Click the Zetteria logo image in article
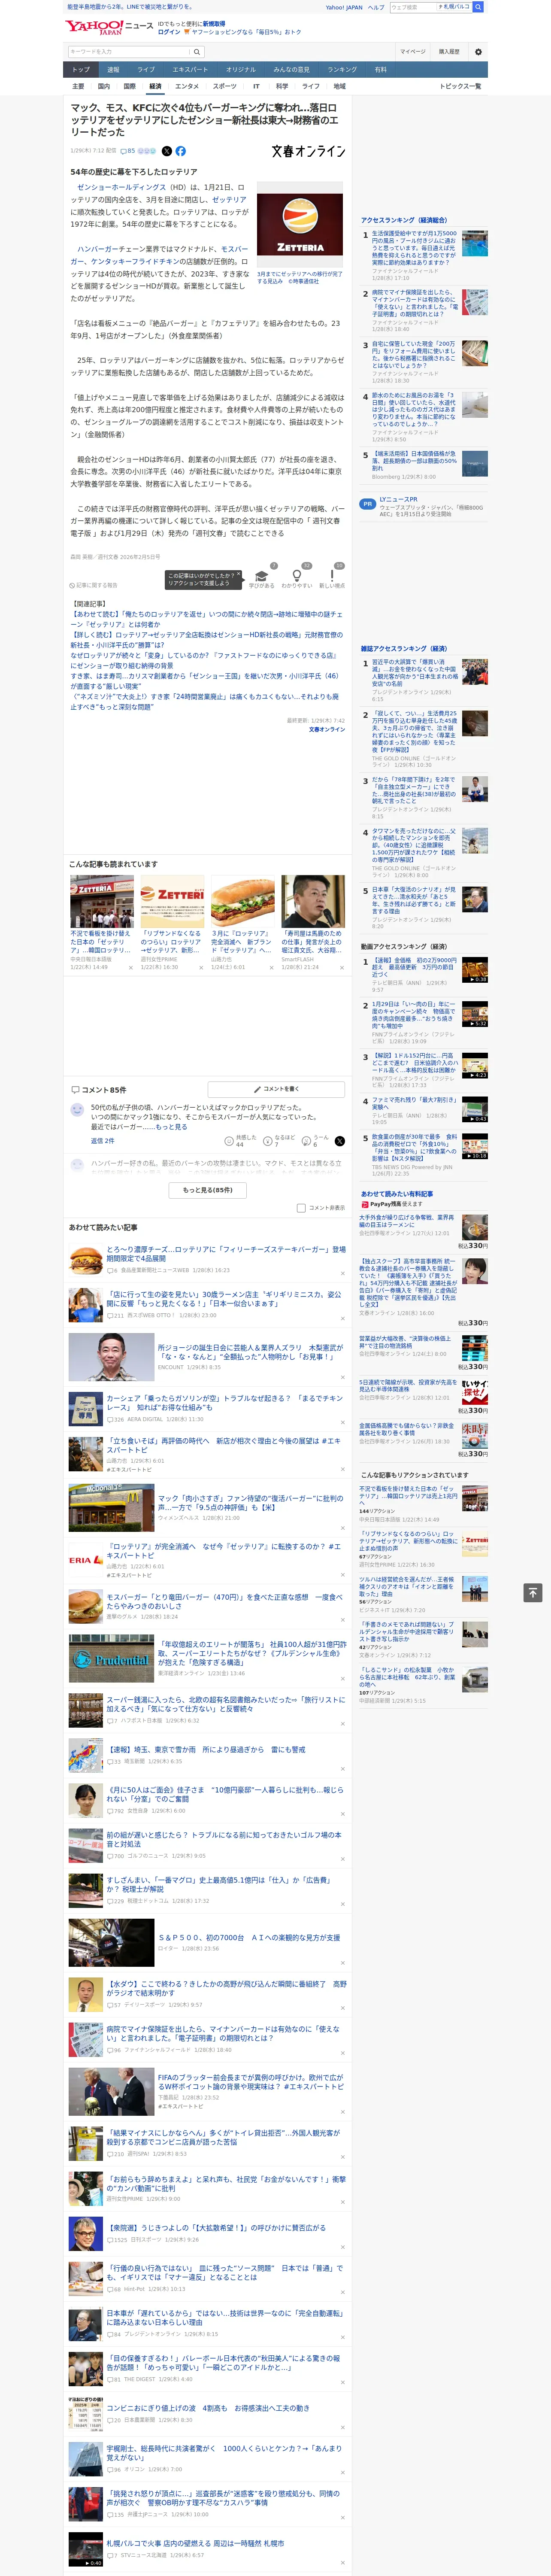The image size is (551, 2576). (x=299, y=224)
